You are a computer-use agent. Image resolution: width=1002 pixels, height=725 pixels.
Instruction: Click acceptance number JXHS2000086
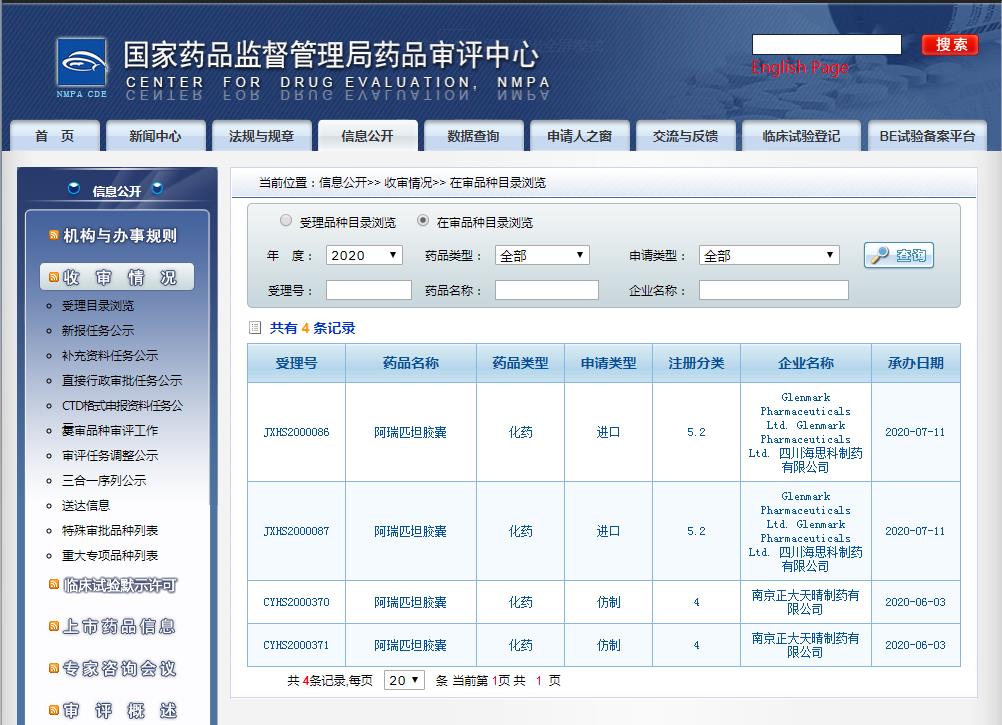pos(297,432)
